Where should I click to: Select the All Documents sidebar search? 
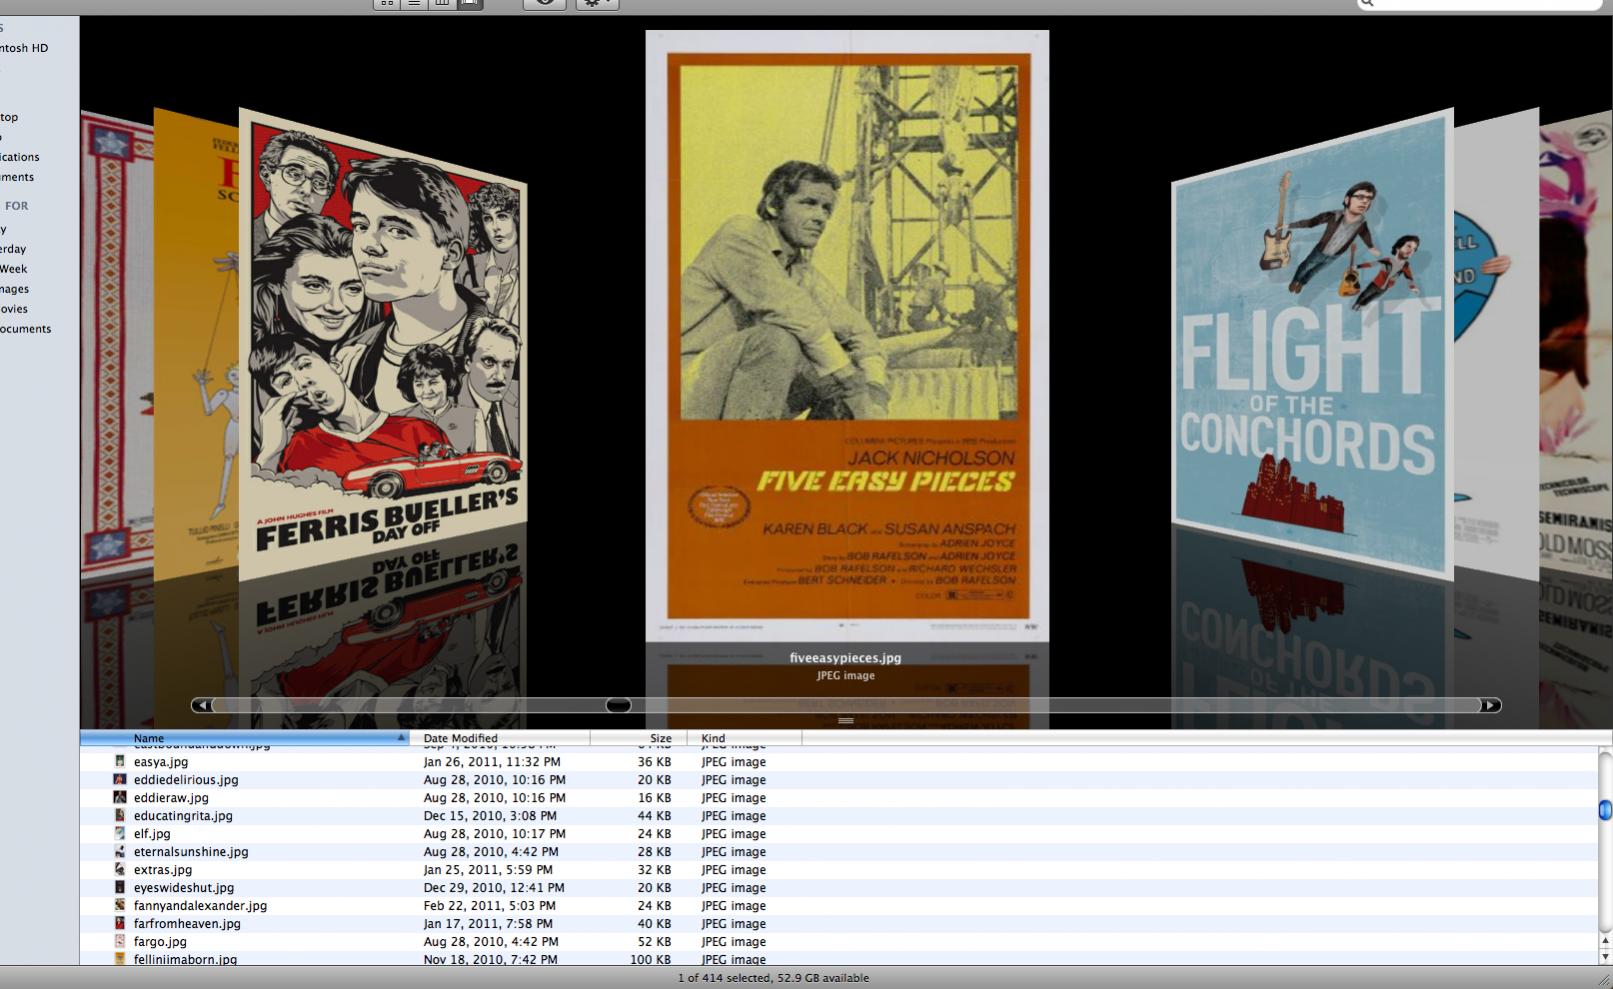[25, 329]
